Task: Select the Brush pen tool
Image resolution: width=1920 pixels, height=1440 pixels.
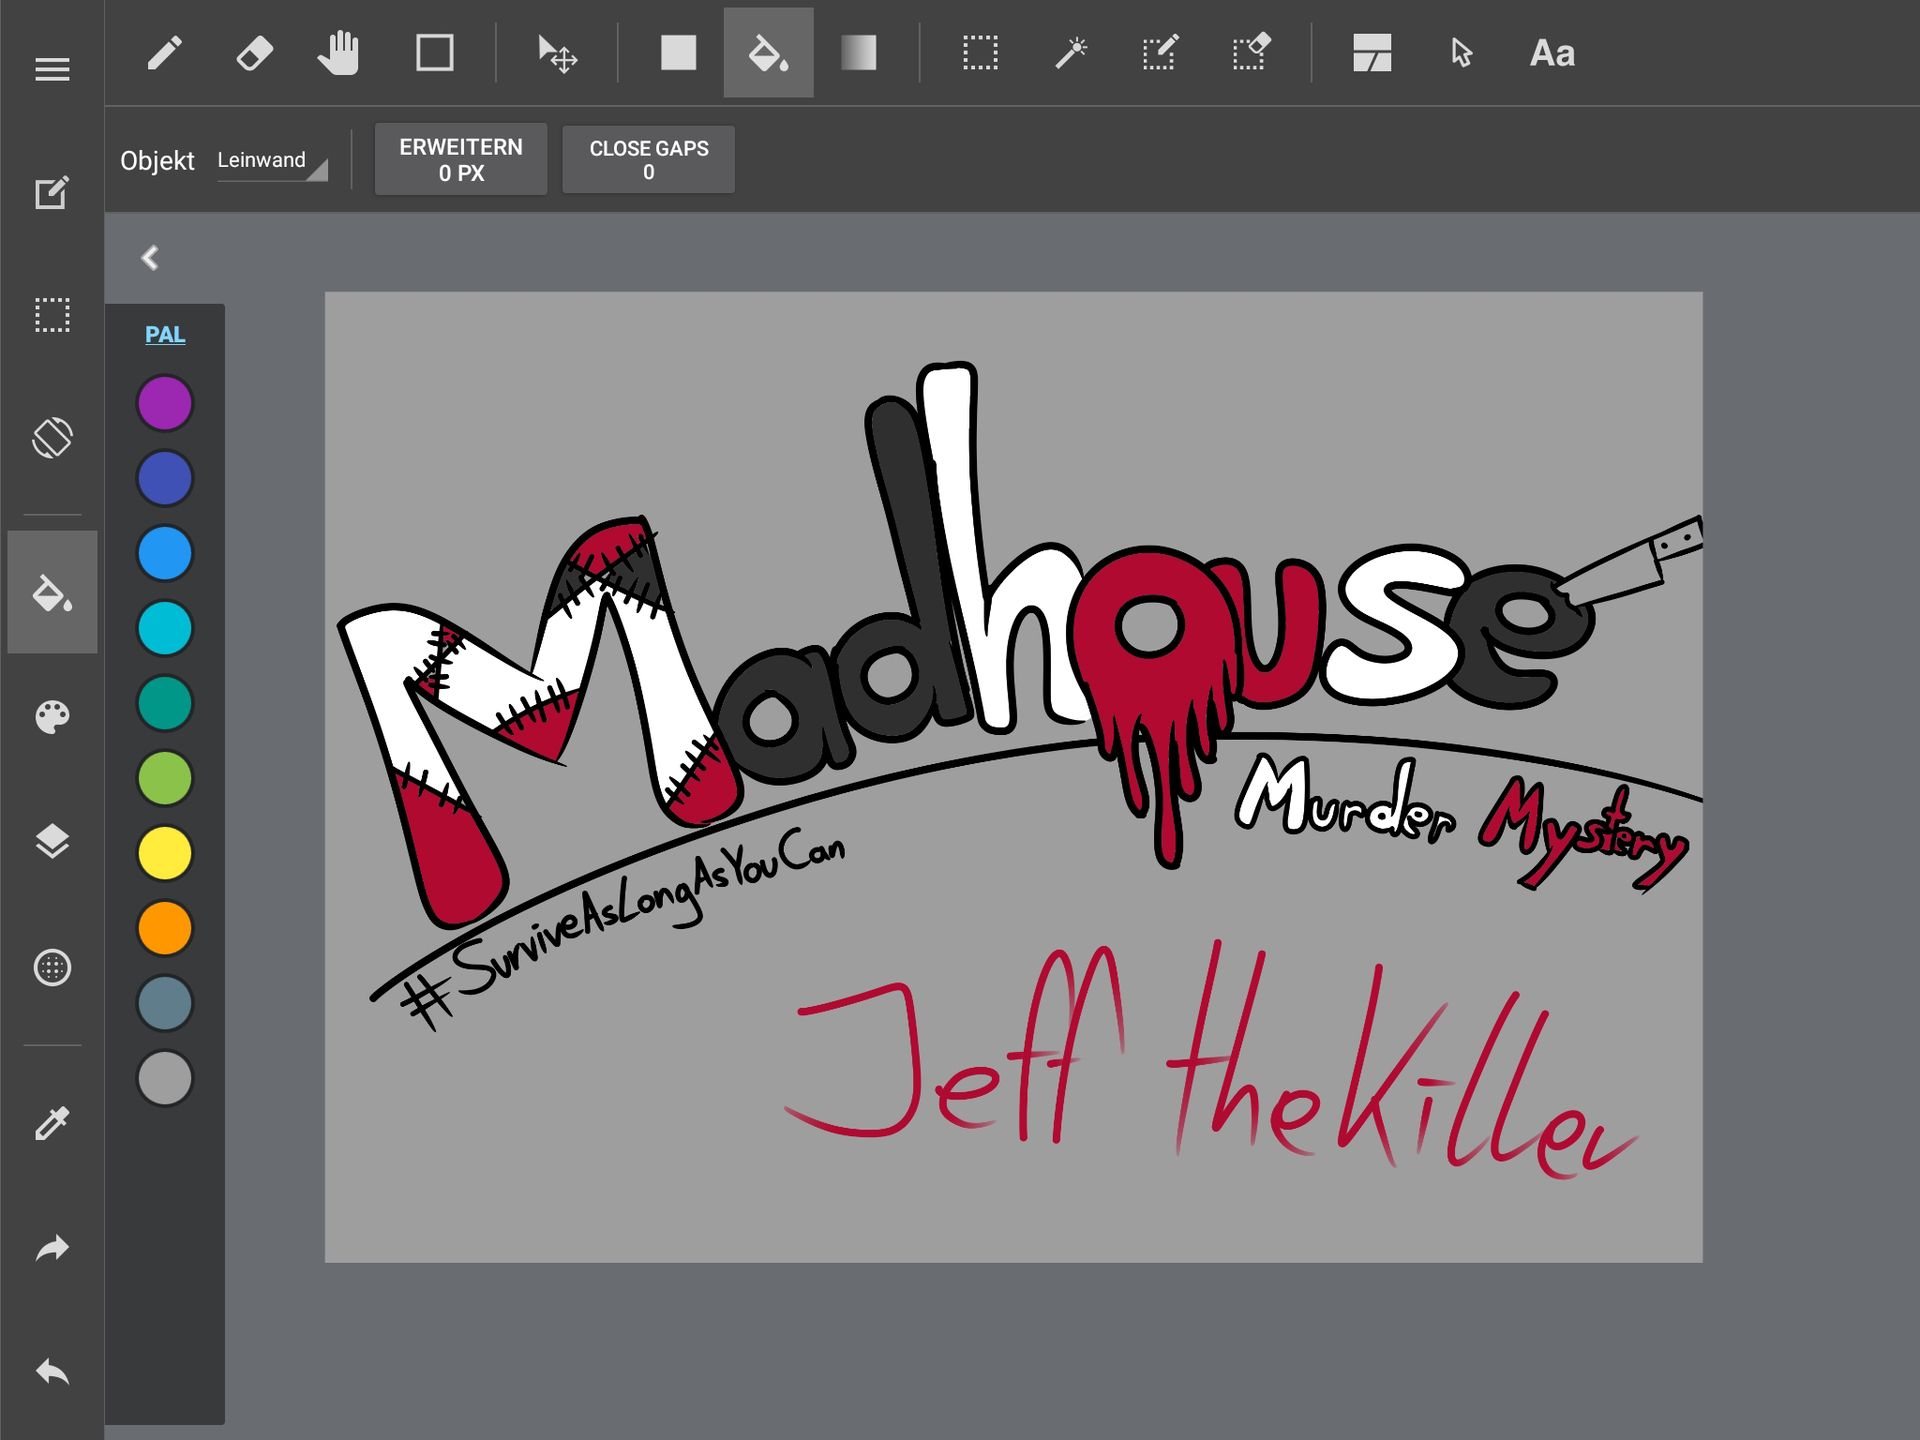Action: pyautogui.click(x=165, y=53)
